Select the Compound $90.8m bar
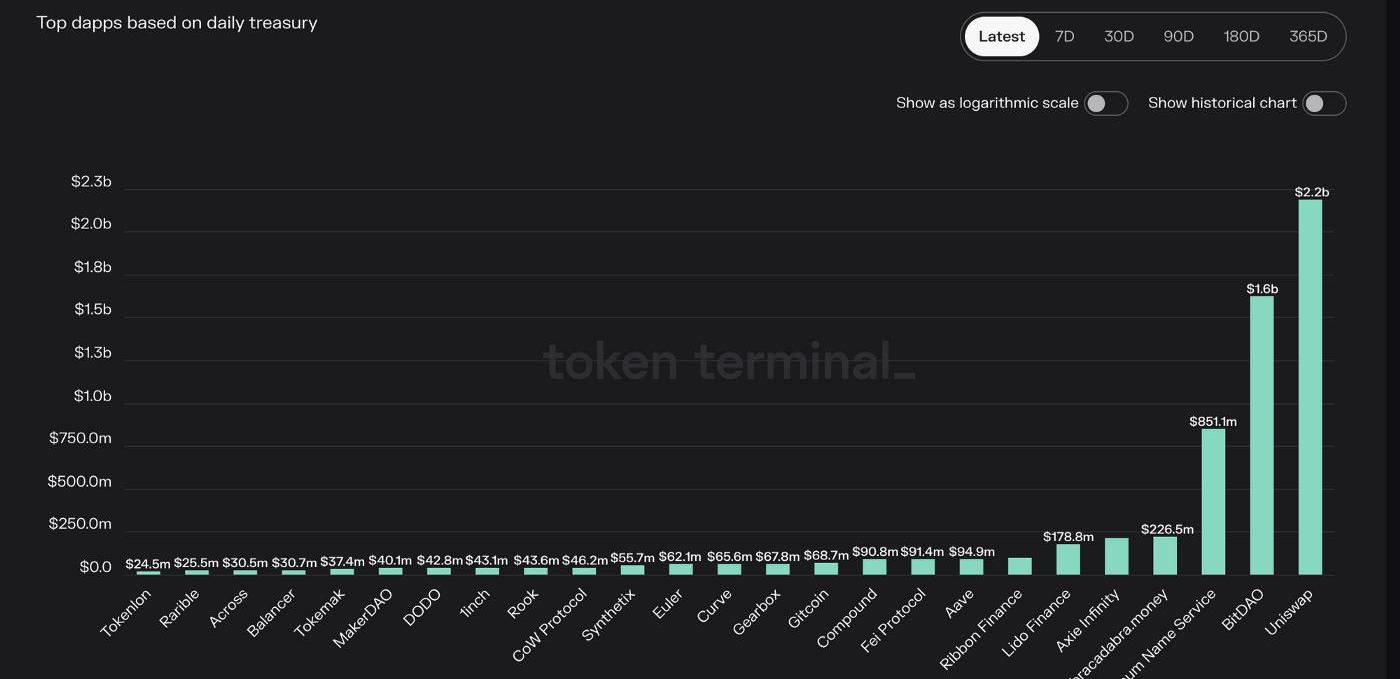This screenshot has height=679, width=1400. pos(874,566)
